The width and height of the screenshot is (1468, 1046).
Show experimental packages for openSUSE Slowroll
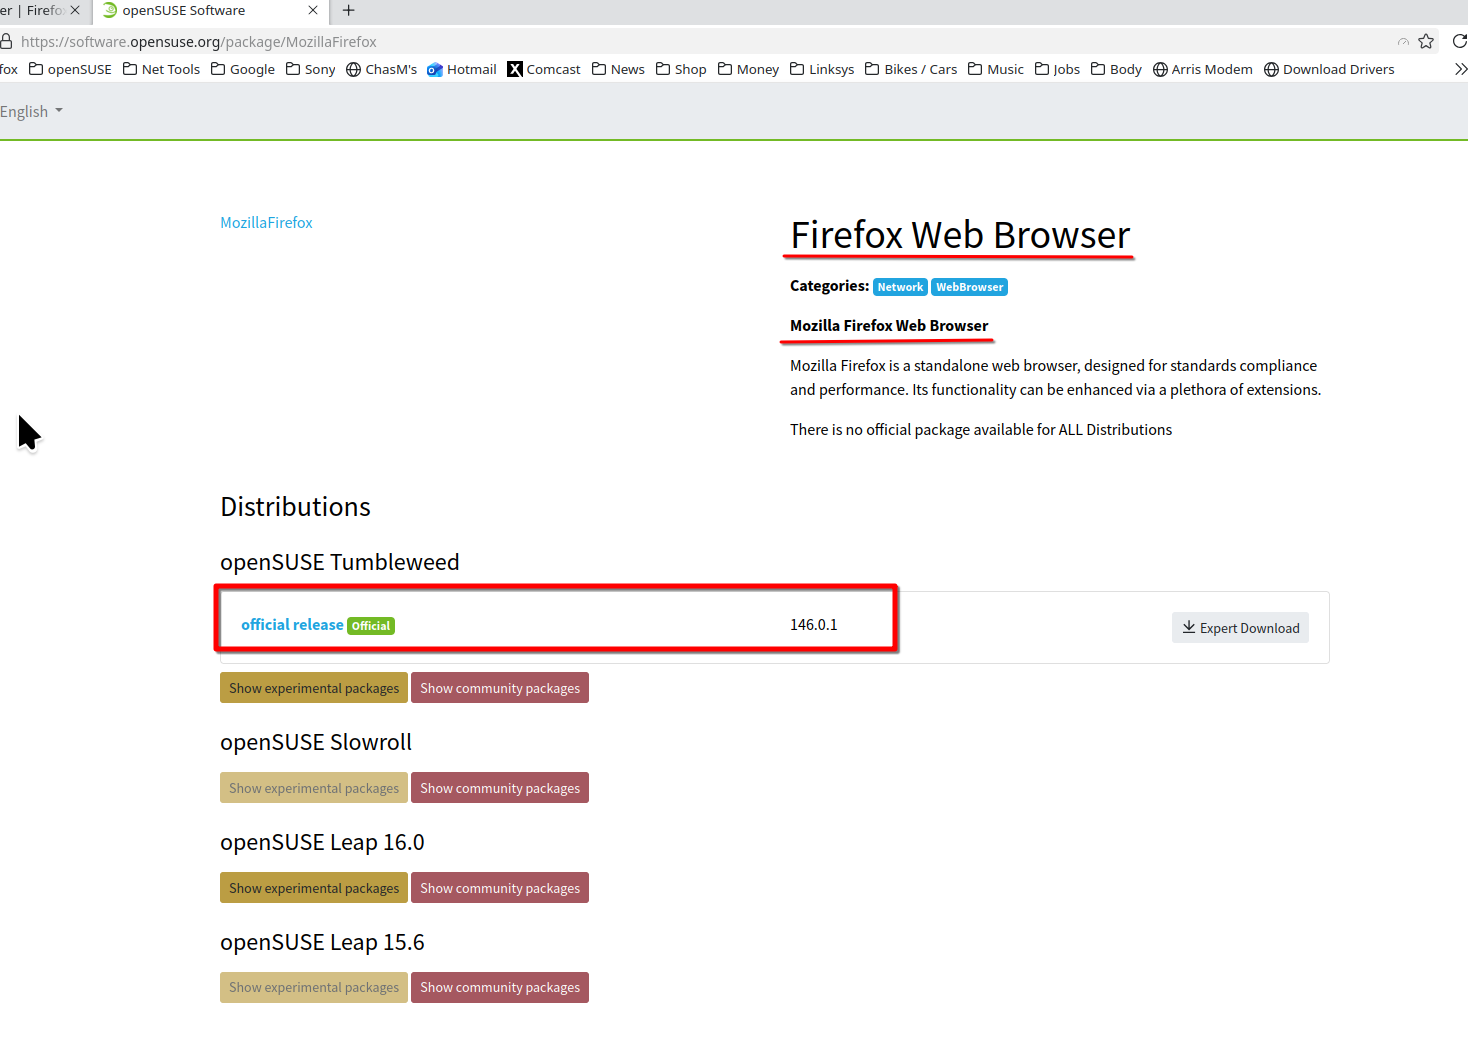tap(314, 788)
